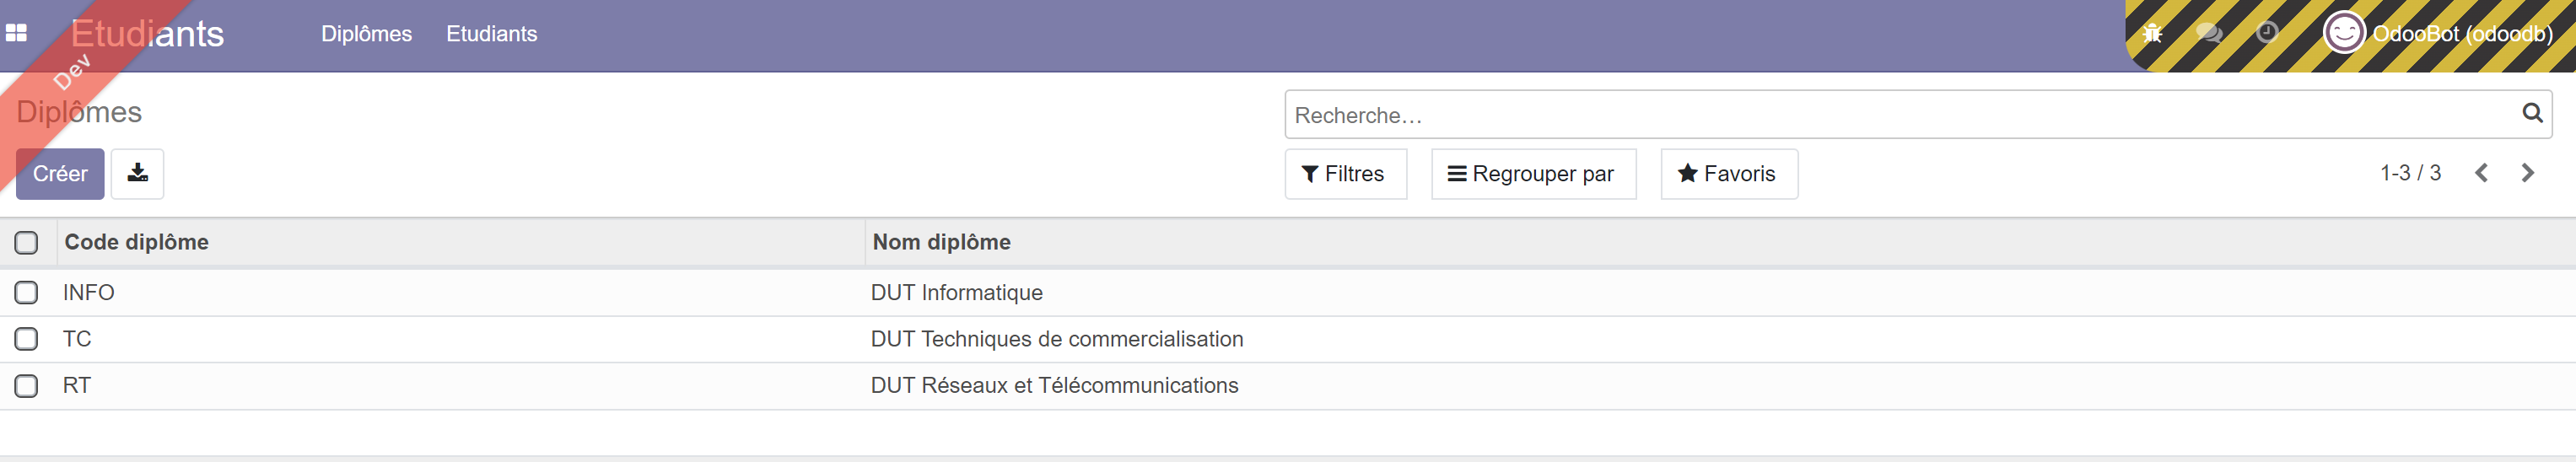Screen dimensions: 2576x462
Task: Select all rows with header checkbox
Action: [x=26, y=242]
